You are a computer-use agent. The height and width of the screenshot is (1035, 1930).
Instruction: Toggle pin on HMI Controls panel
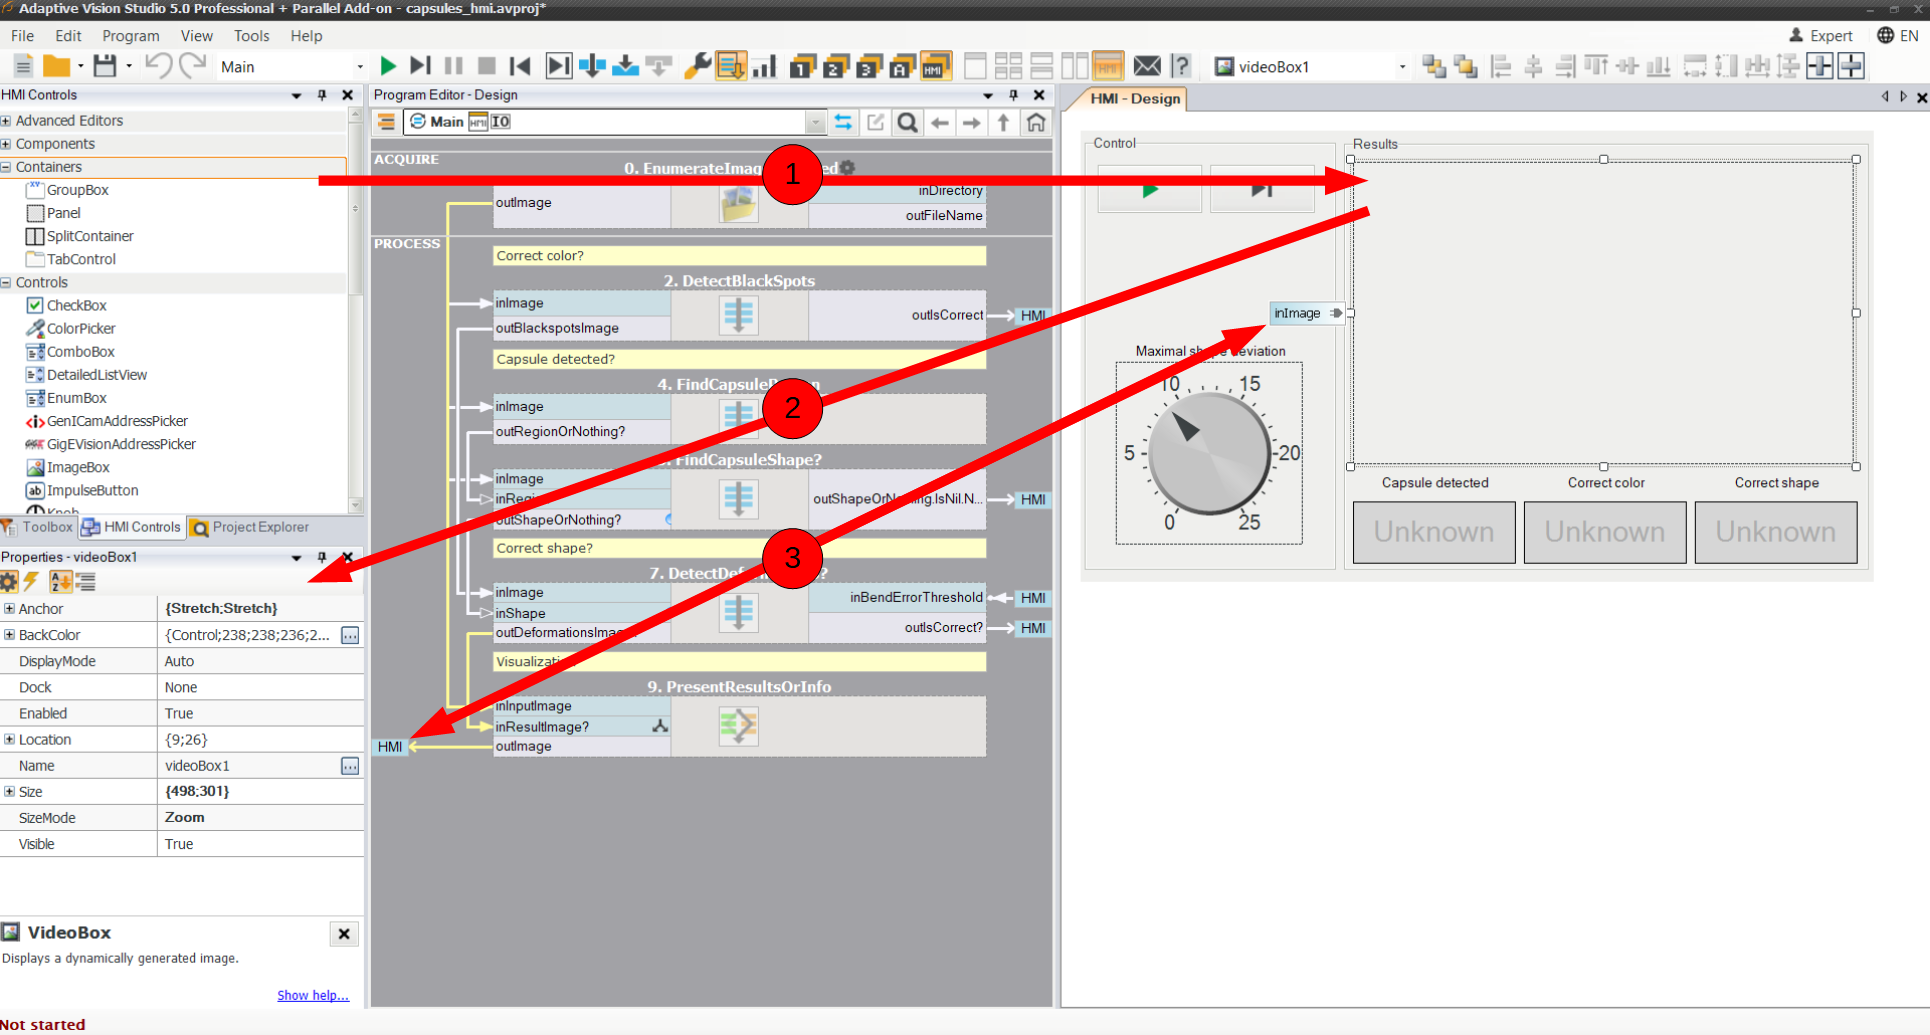point(322,95)
